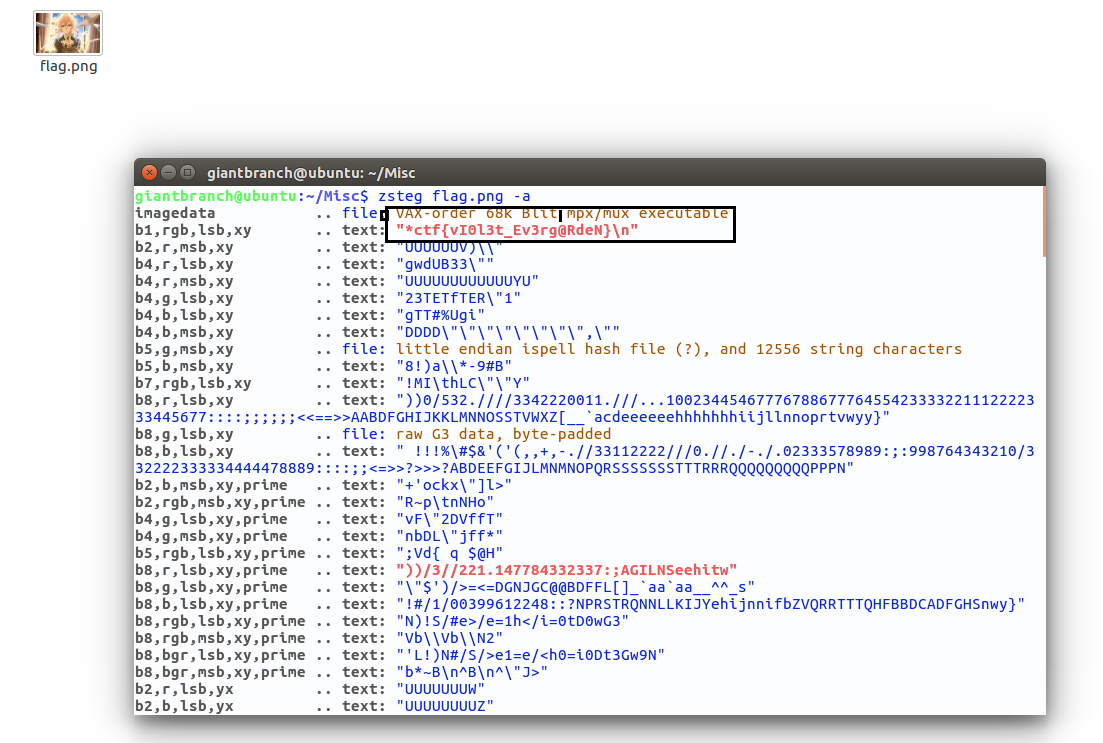The width and height of the screenshot is (1103, 743).
Task: Select the flag.png file thumbnail
Action: [x=68, y=33]
